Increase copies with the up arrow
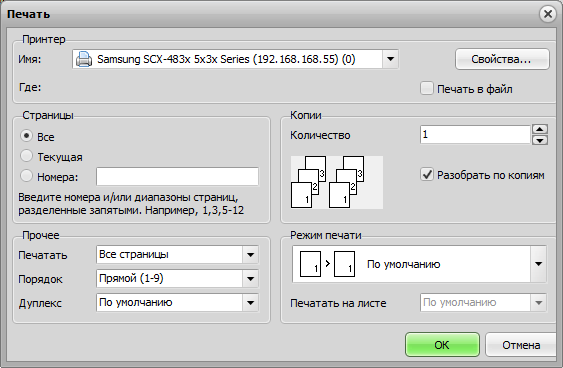Screen dimensions: 563x368 [x=540, y=129]
